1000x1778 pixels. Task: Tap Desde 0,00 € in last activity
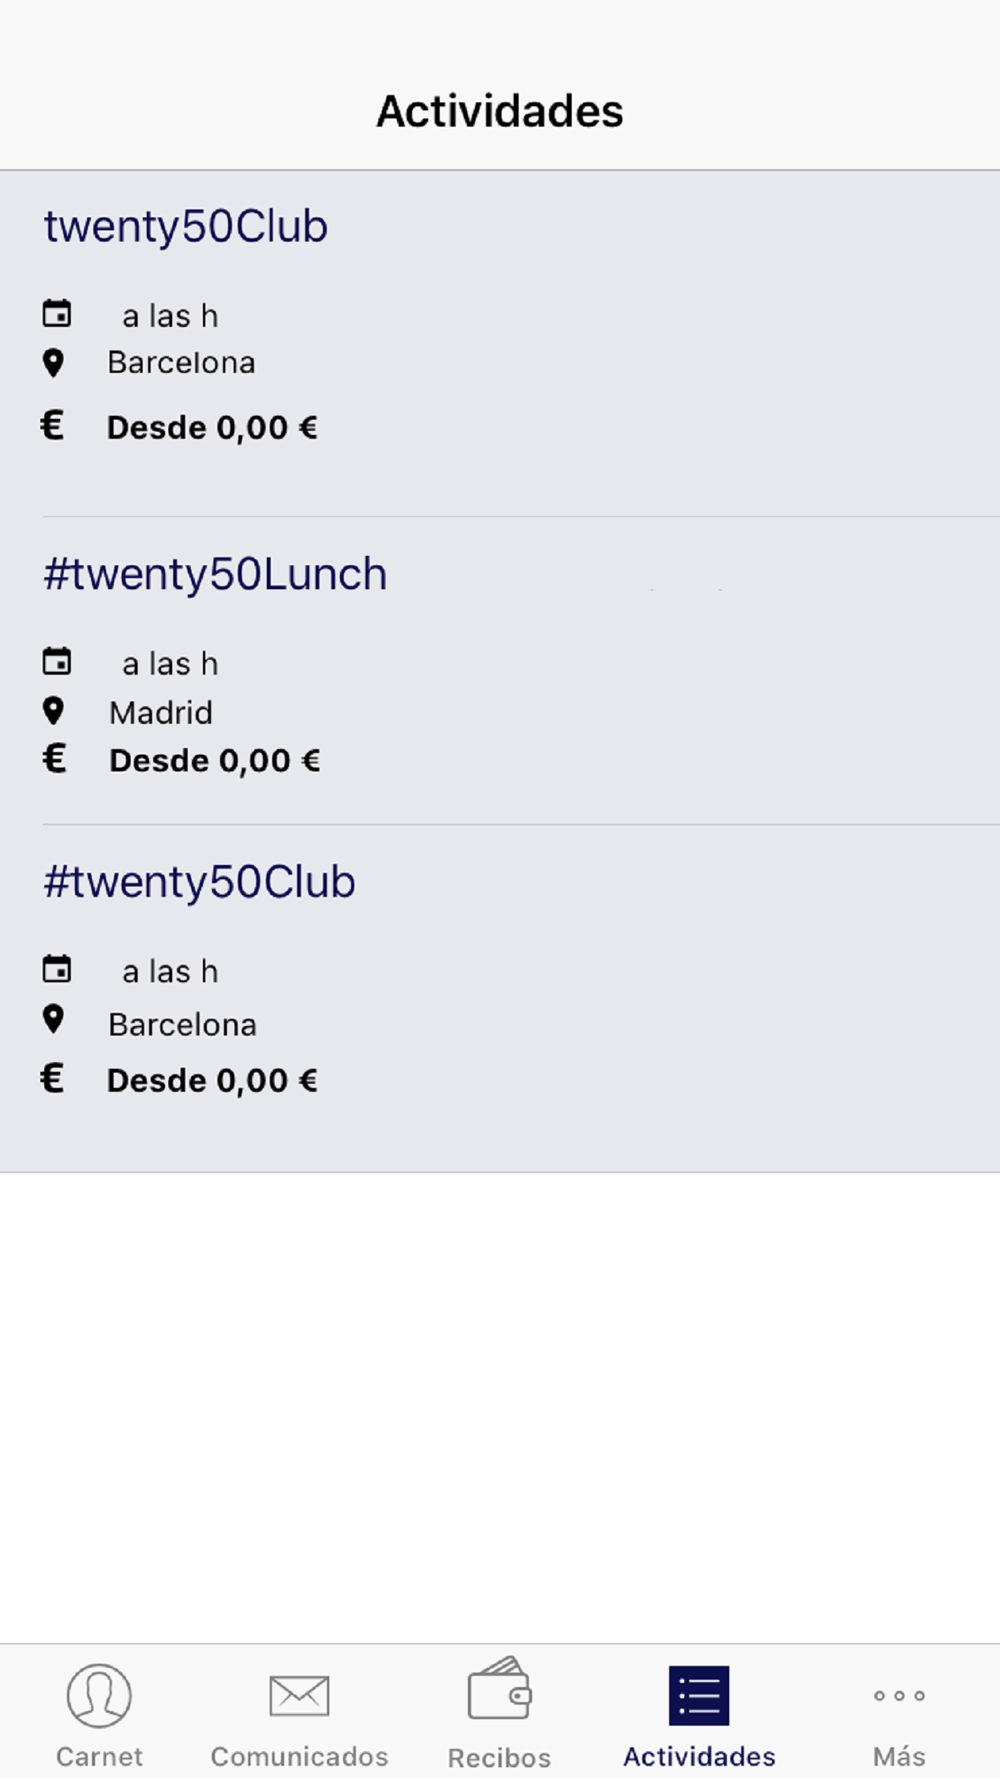pyautogui.click(x=212, y=1081)
